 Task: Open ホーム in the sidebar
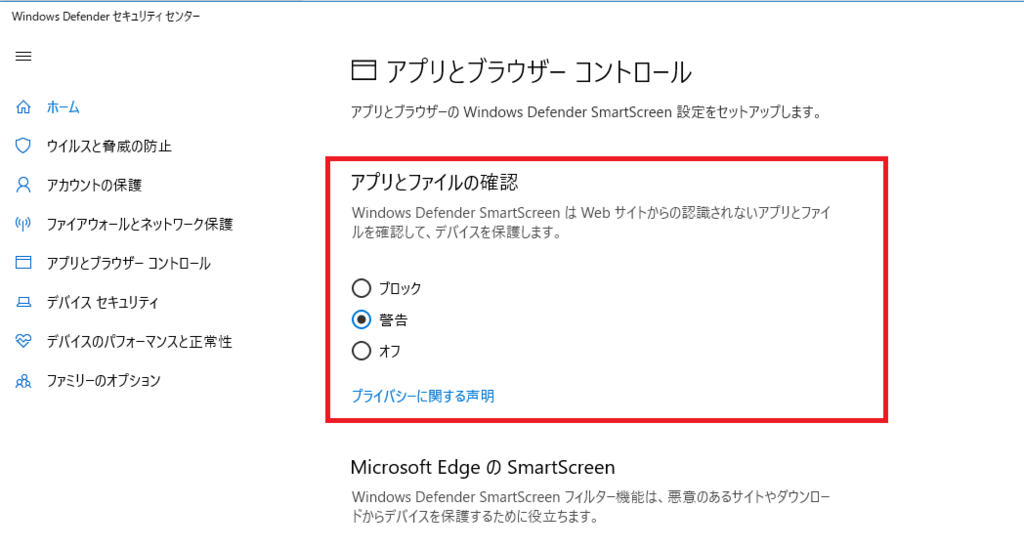pos(63,107)
